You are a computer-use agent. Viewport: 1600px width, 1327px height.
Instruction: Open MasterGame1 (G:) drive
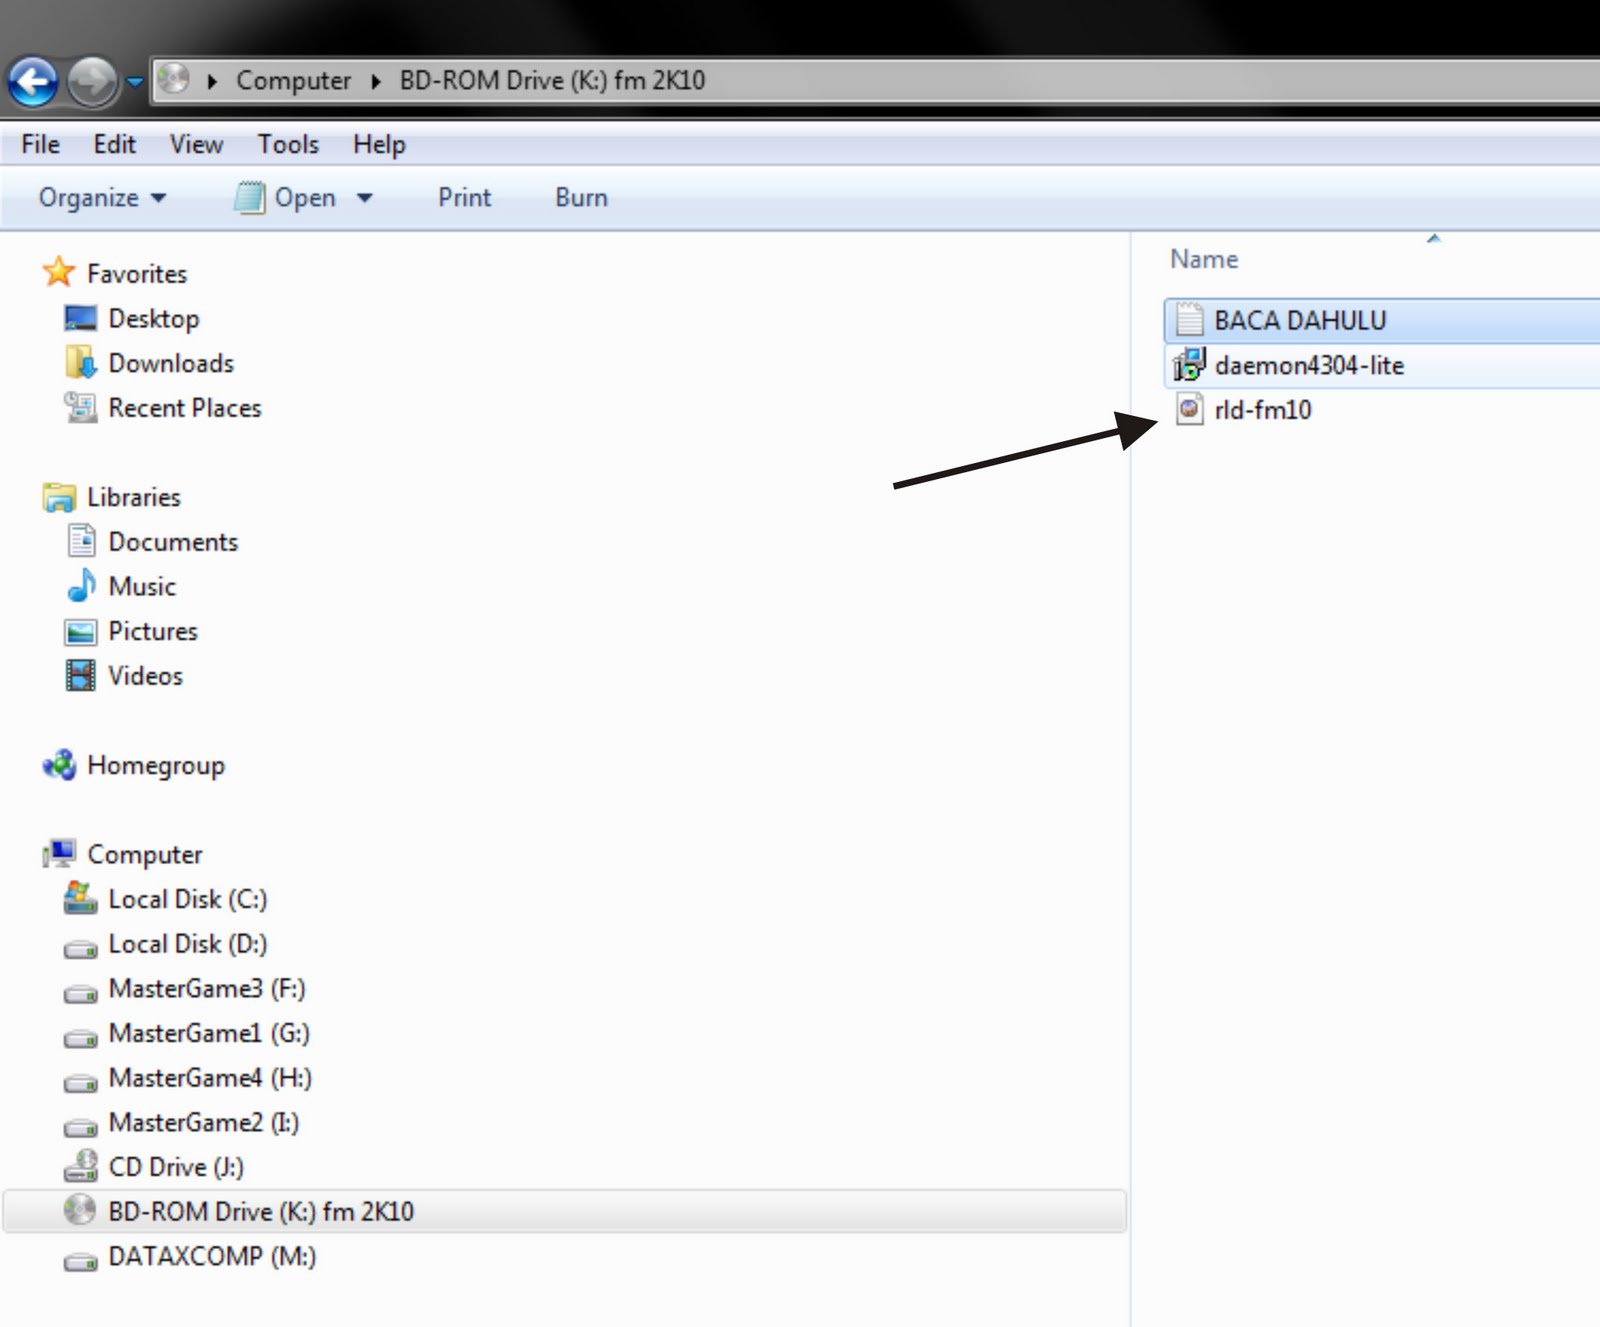pyautogui.click(x=209, y=1033)
